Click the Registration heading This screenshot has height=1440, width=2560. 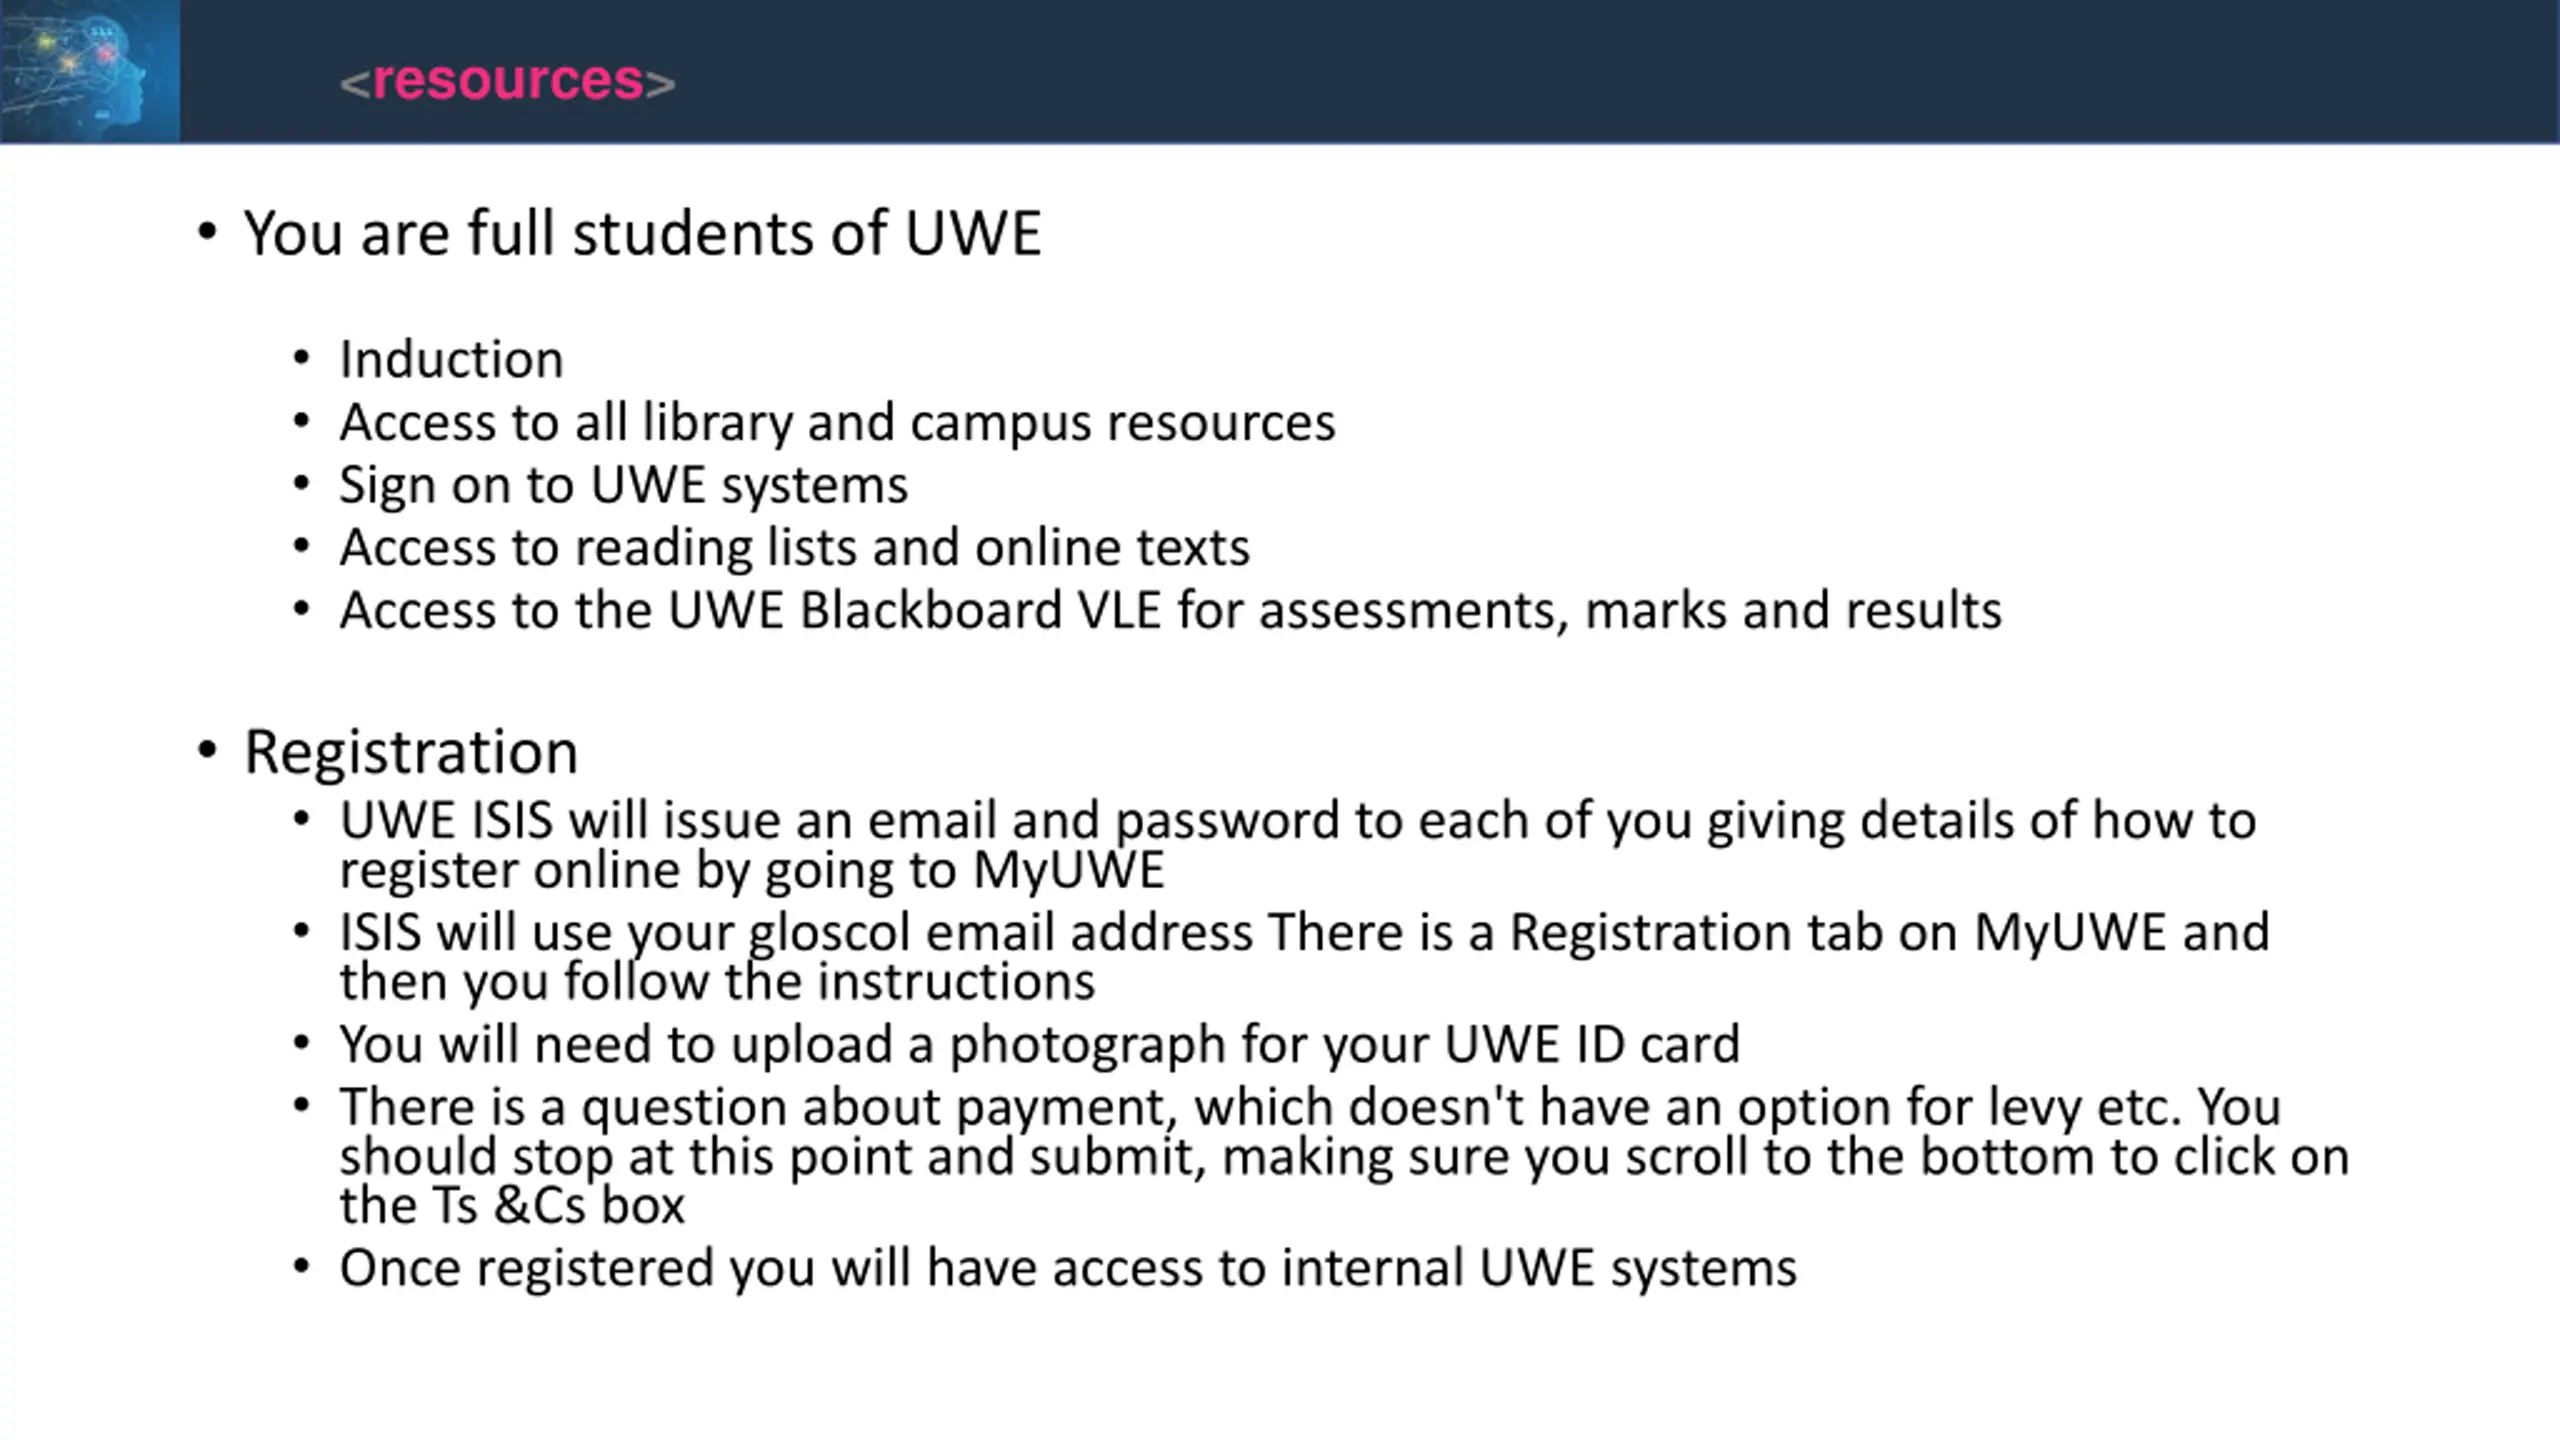point(411,752)
